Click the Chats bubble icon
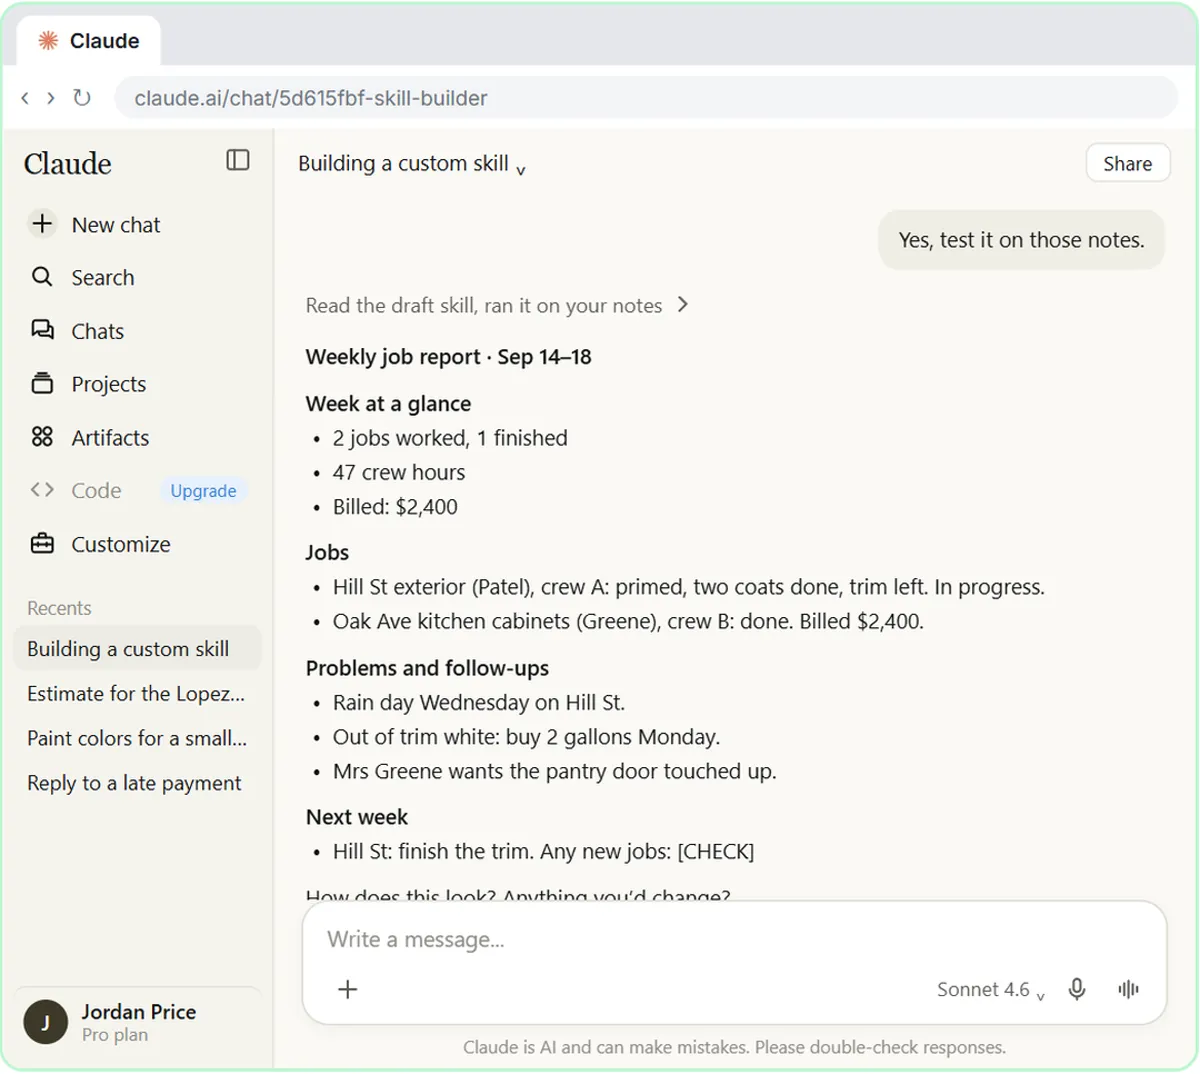Viewport: 1200px width, 1074px height. pos(42,330)
